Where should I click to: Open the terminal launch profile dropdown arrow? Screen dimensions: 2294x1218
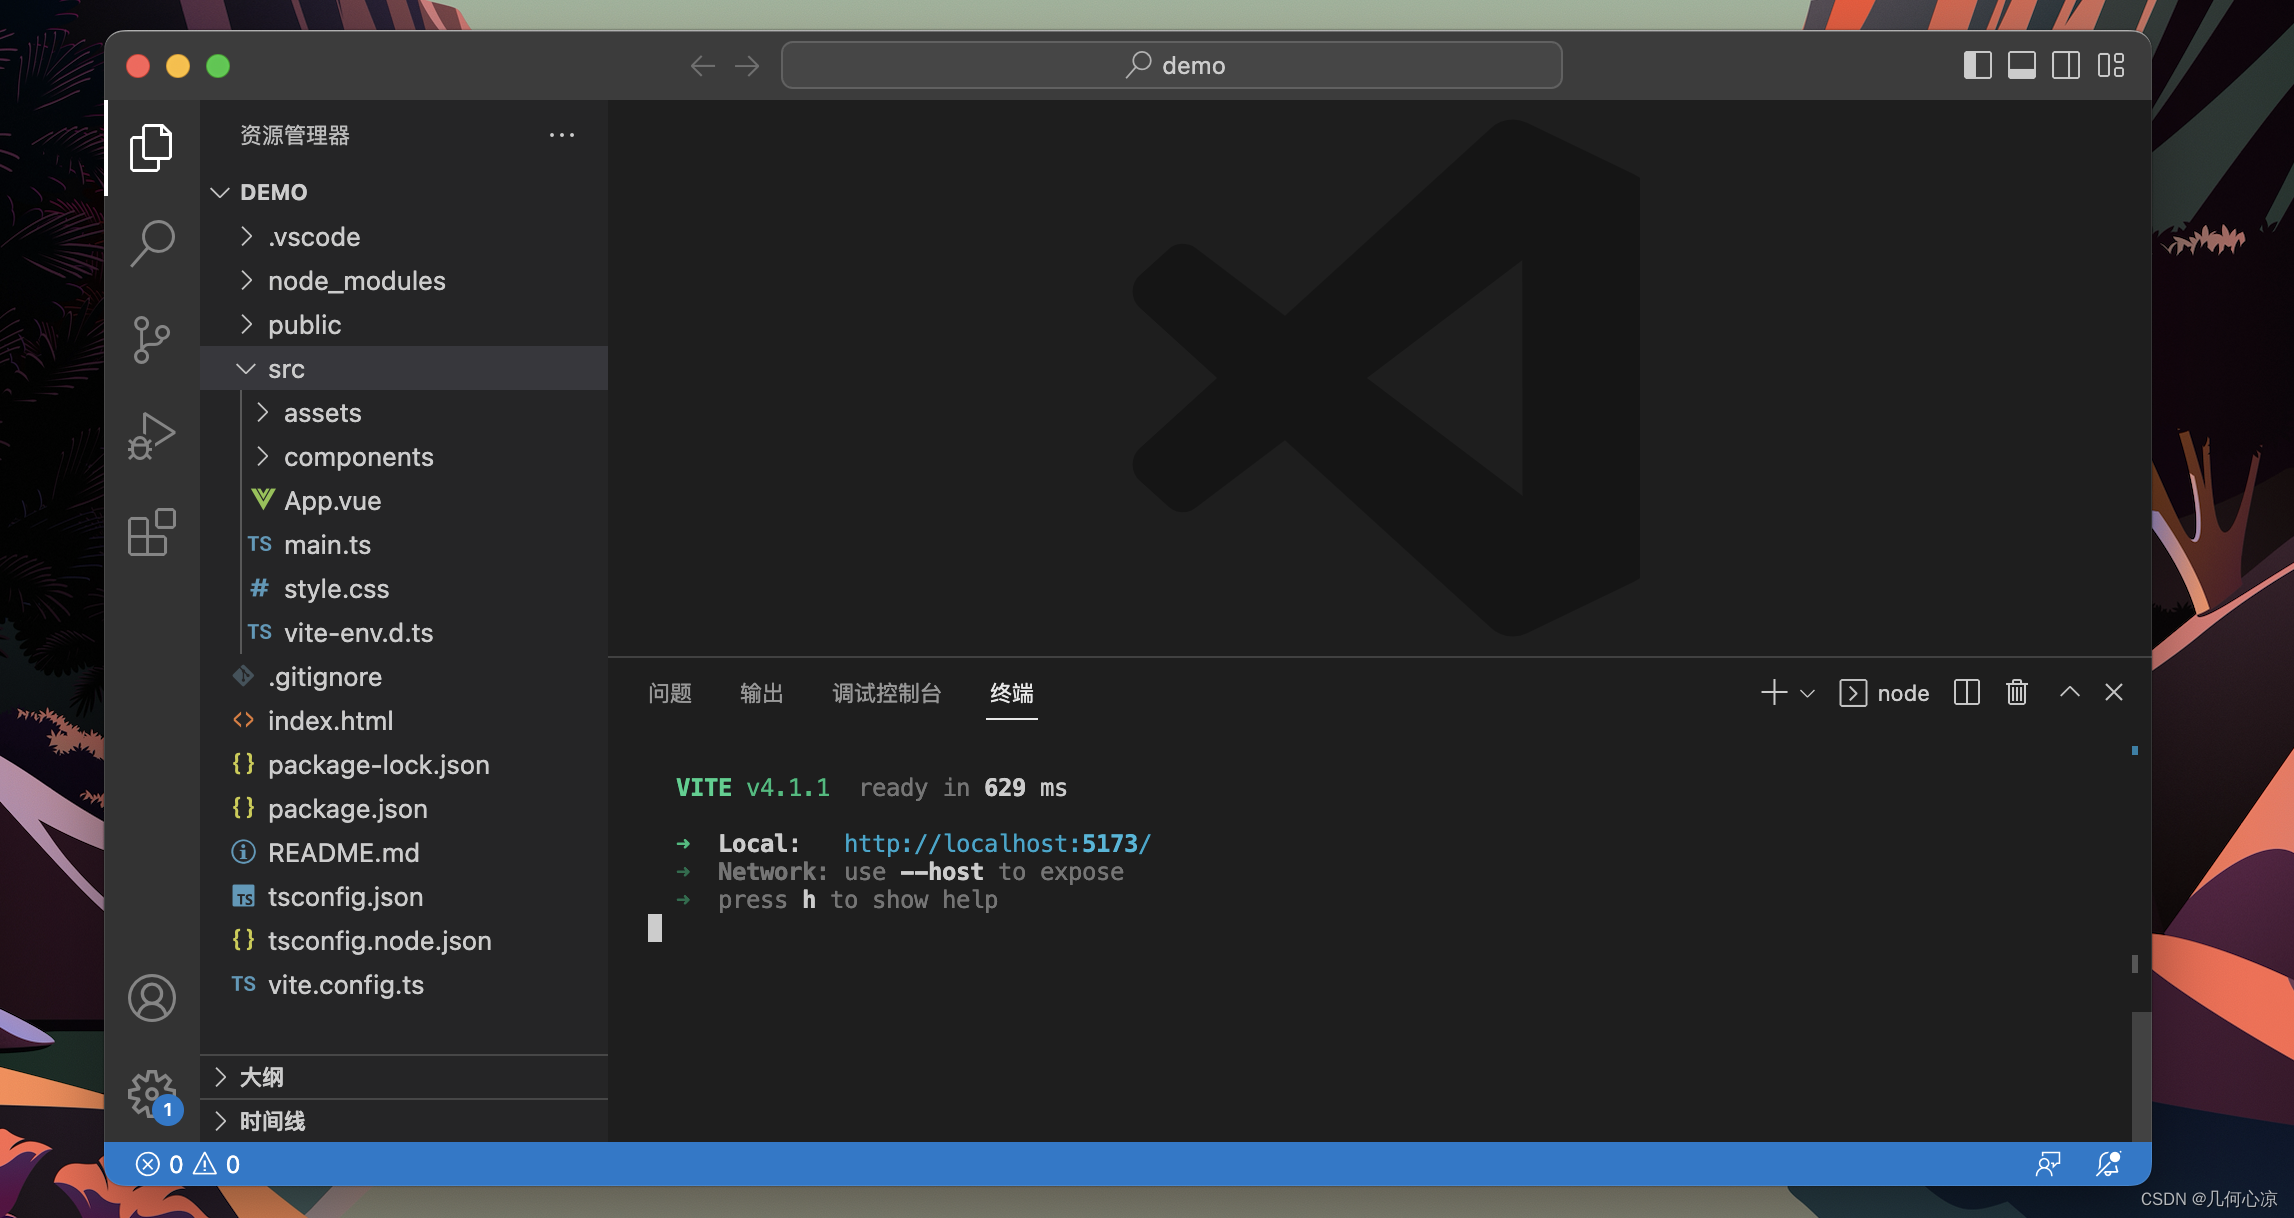click(x=1807, y=693)
